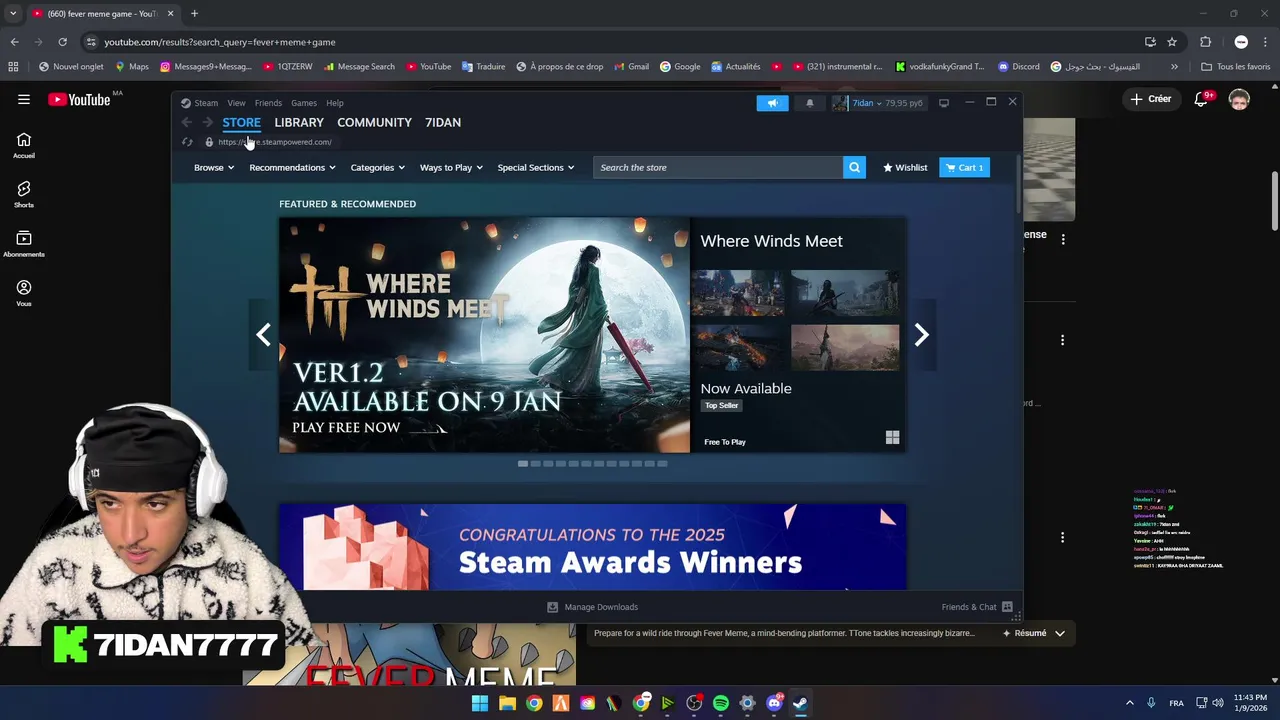Expand the Recommendations dropdown
The height and width of the screenshot is (720, 1280).
click(x=292, y=167)
